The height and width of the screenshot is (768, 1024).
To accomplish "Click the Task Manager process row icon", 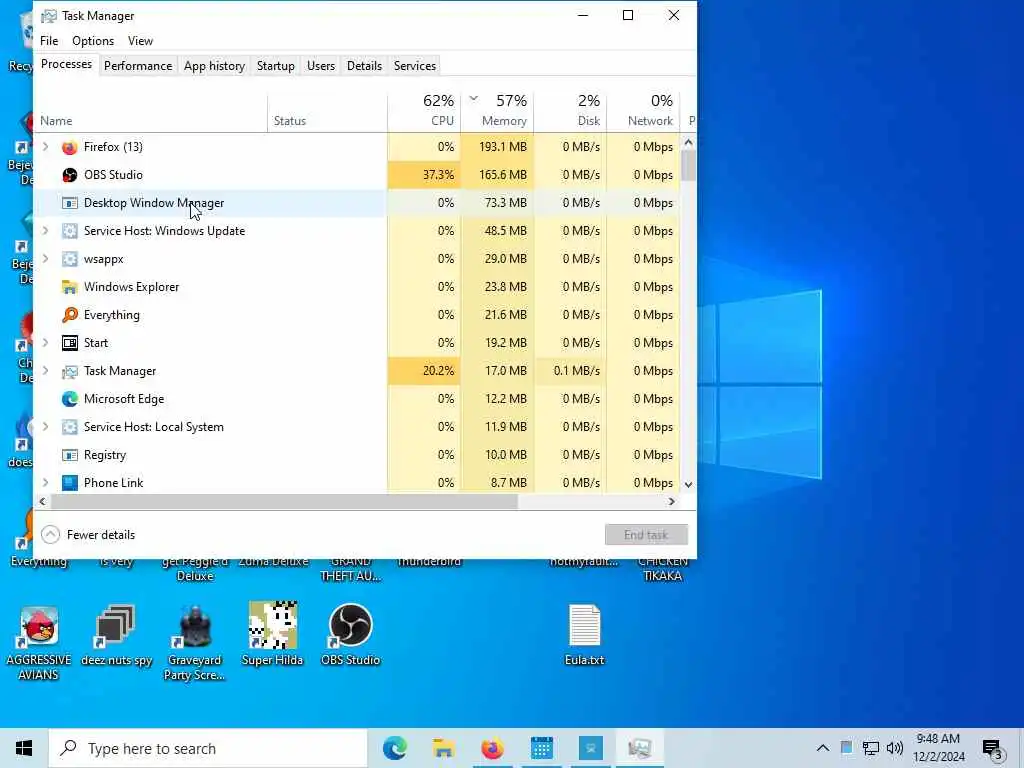I will (x=69, y=371).
